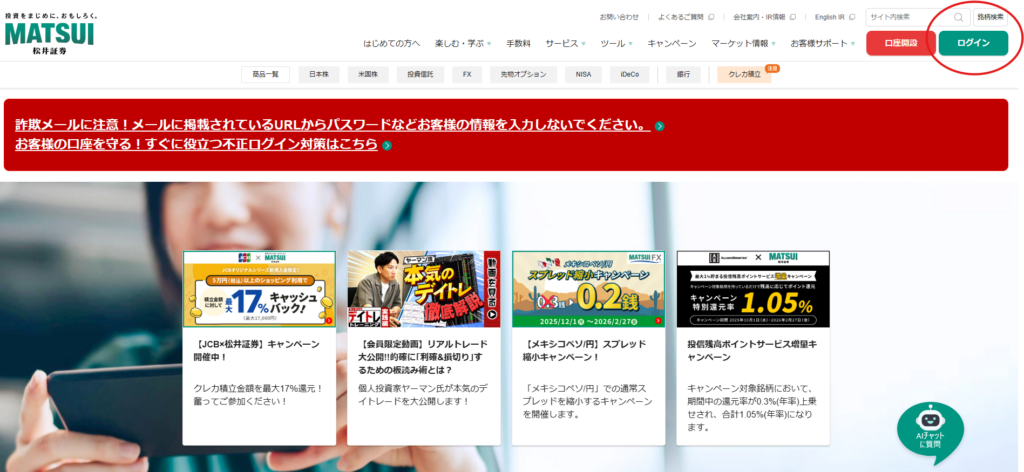The height and width of the screenshot is (472, 1024).
Task: Click the red 口座開設 button
Action: pyautogui.click(x=901, y=43)
